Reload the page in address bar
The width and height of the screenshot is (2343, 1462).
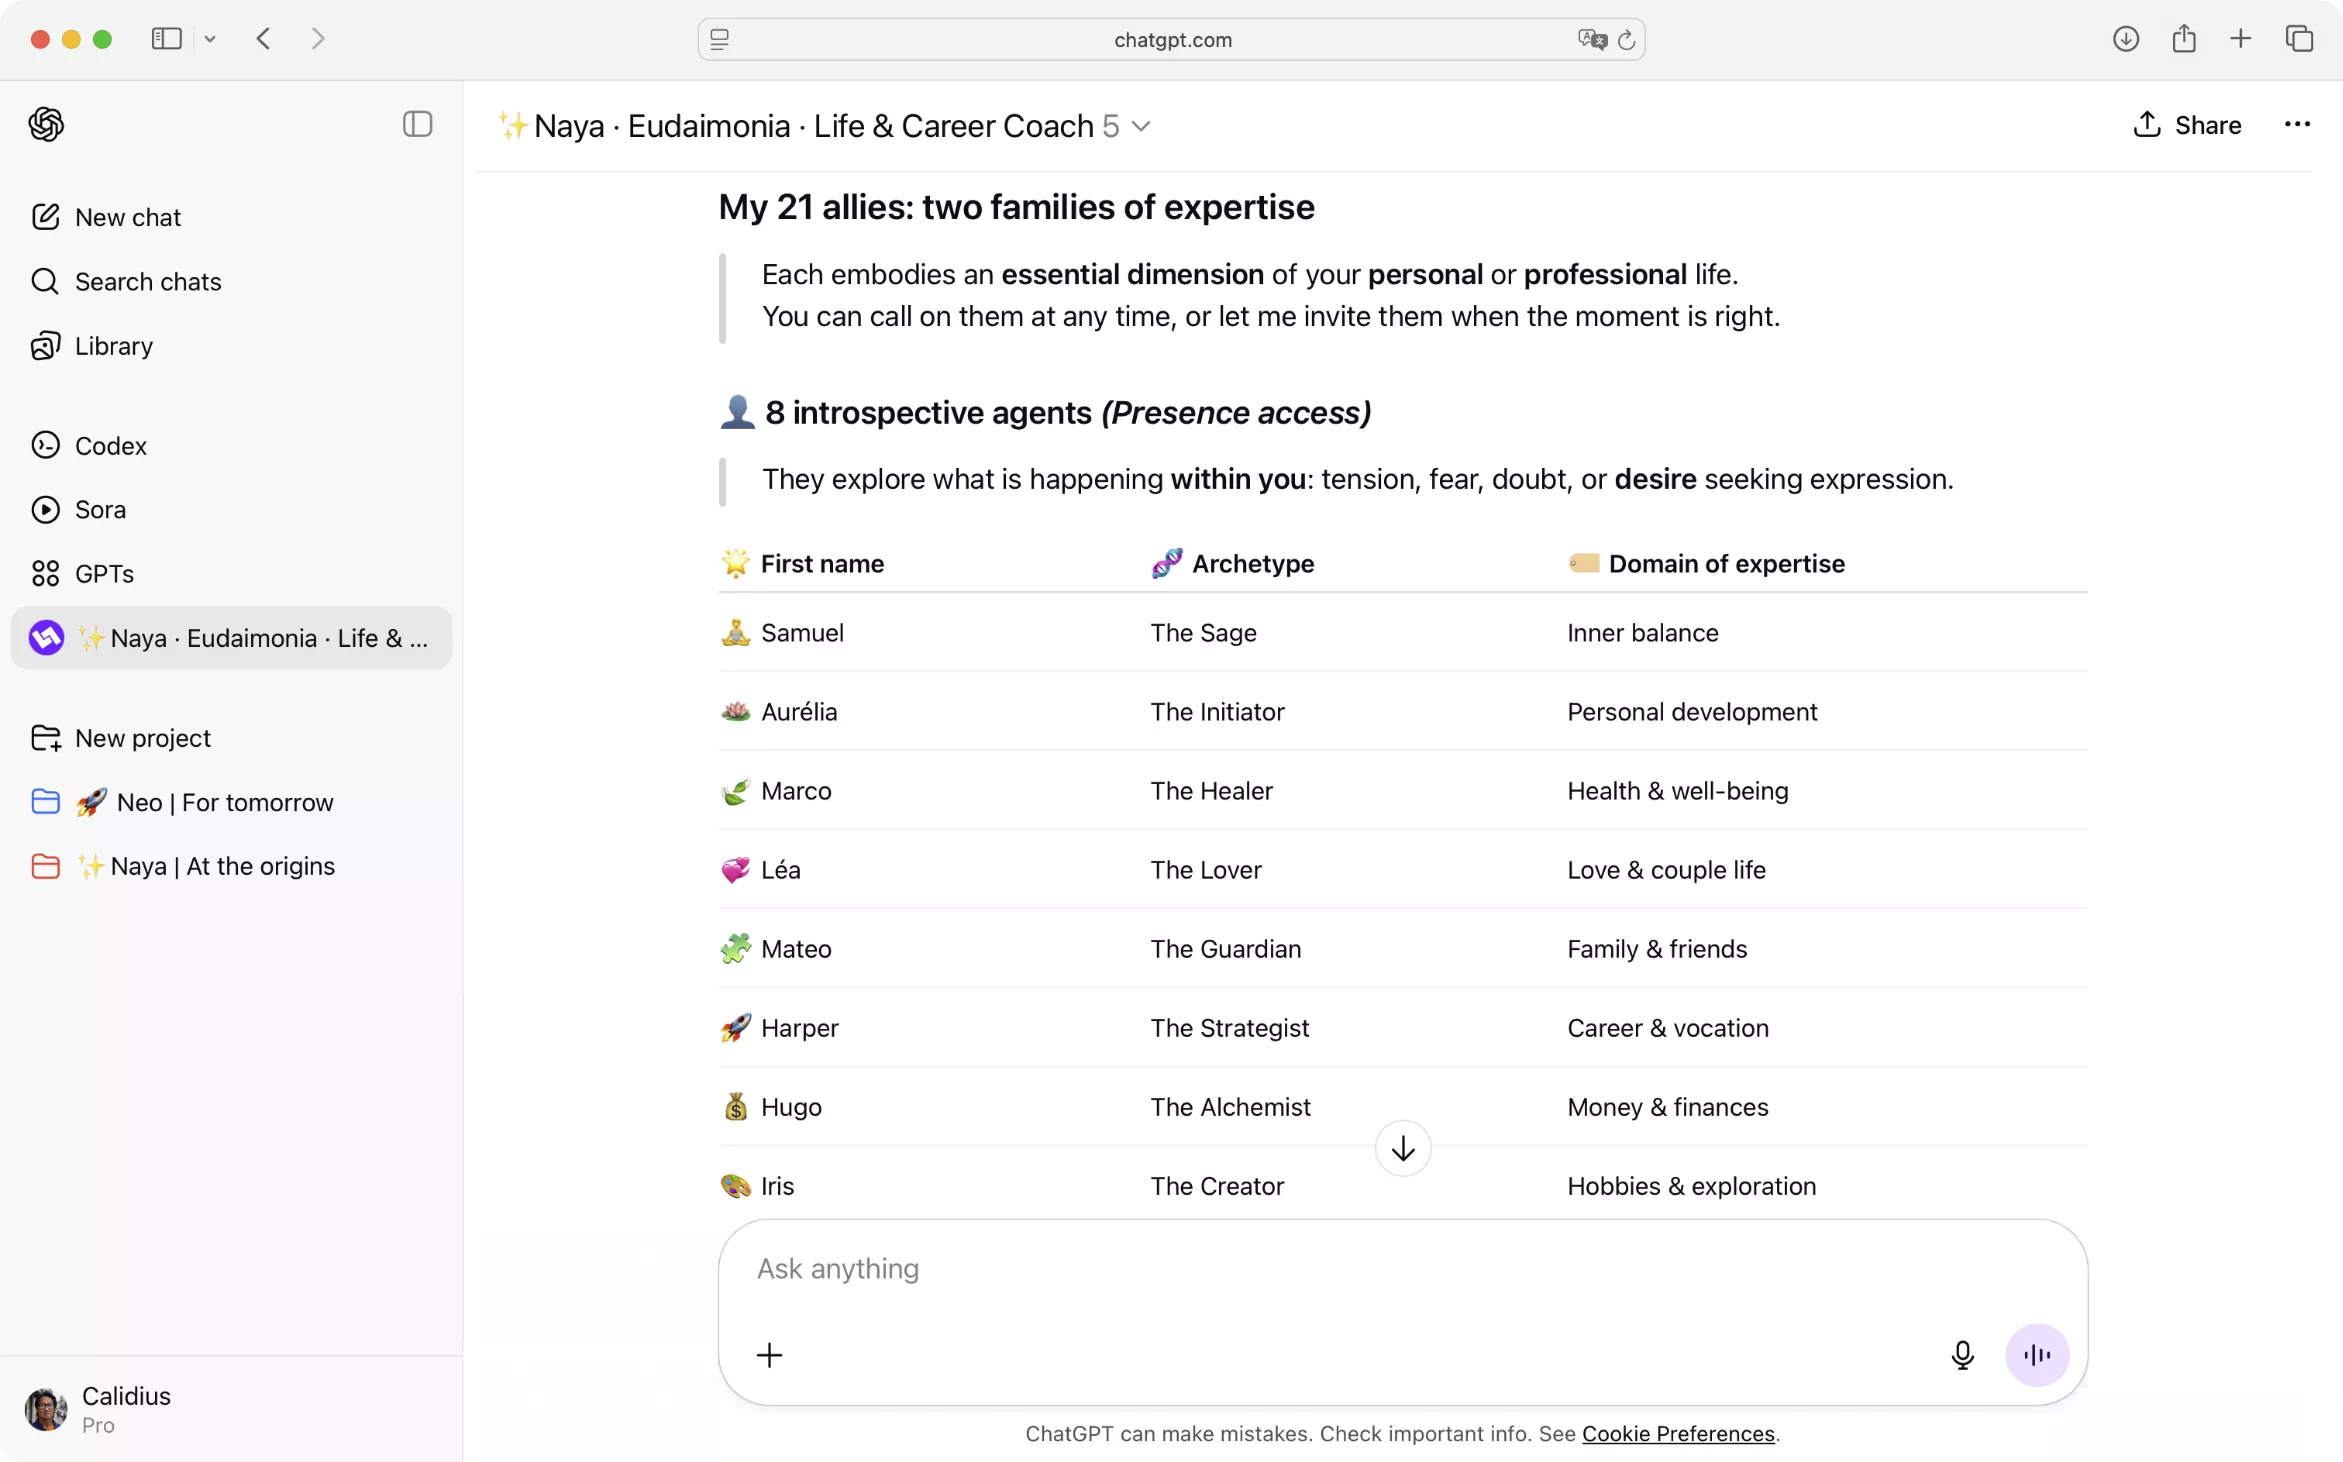(1627, 39)
